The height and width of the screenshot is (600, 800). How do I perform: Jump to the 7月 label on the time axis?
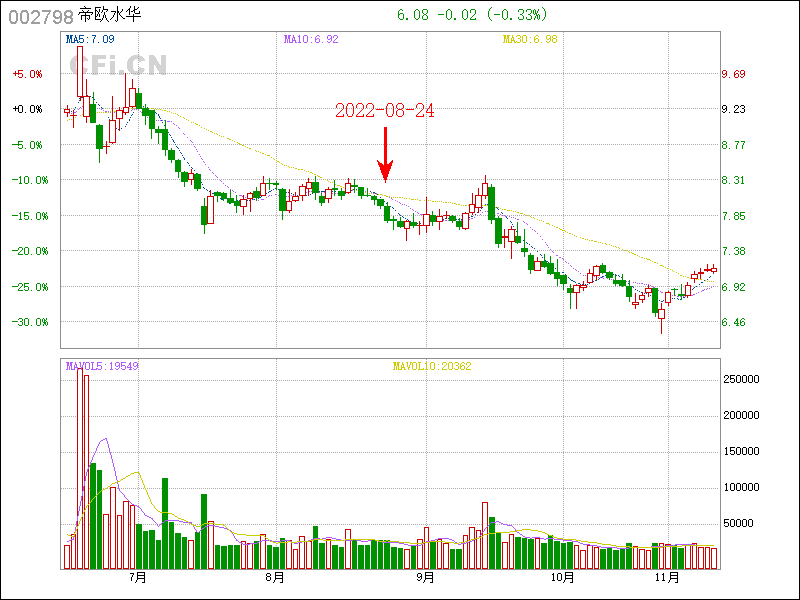138,578
